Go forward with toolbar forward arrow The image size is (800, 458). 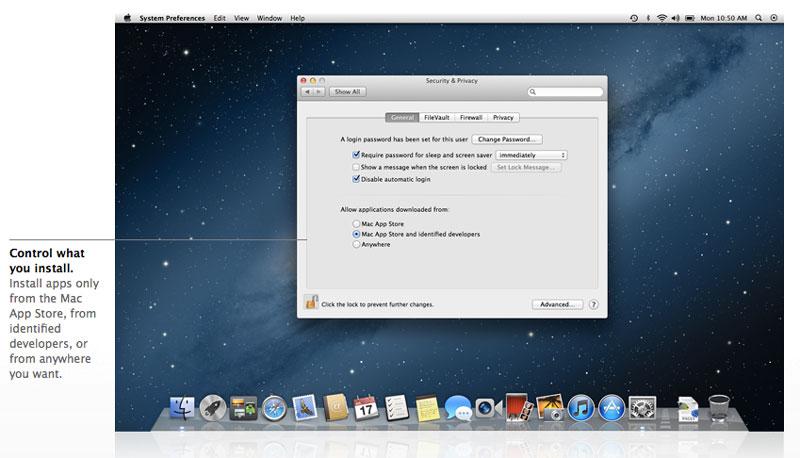pos(319,92)
